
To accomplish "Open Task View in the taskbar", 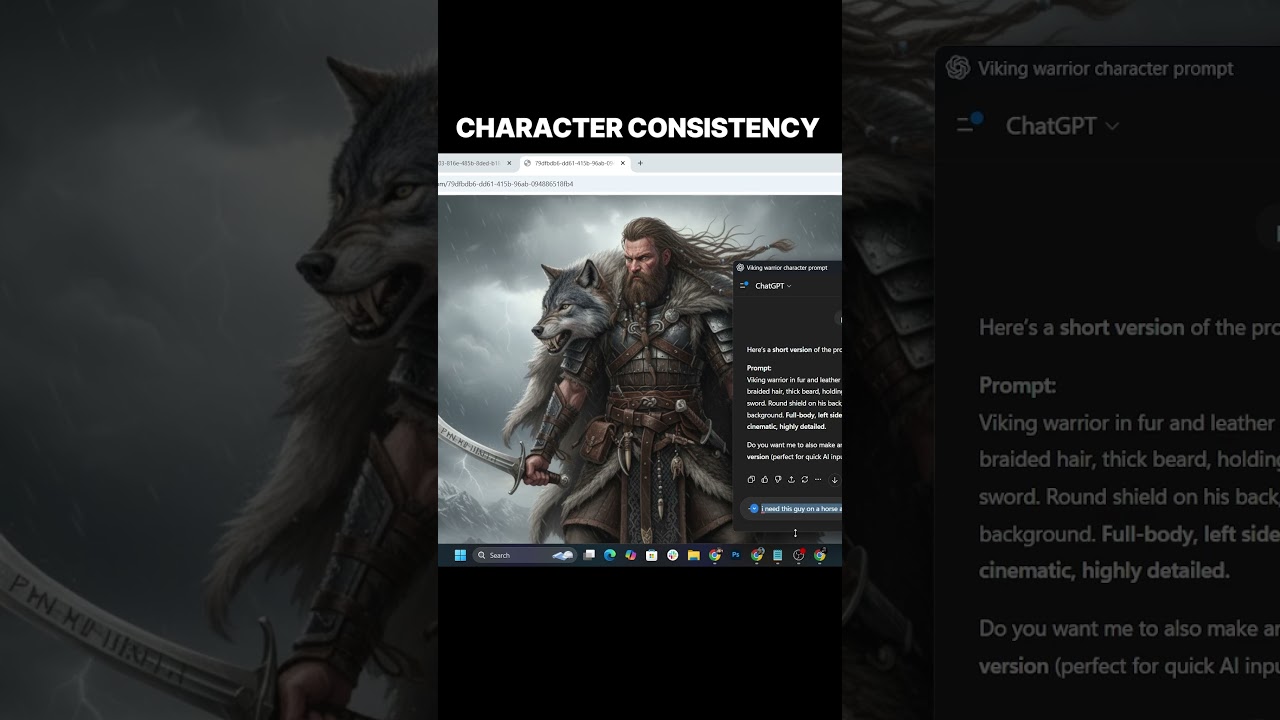I will click(x=589, y=555).
